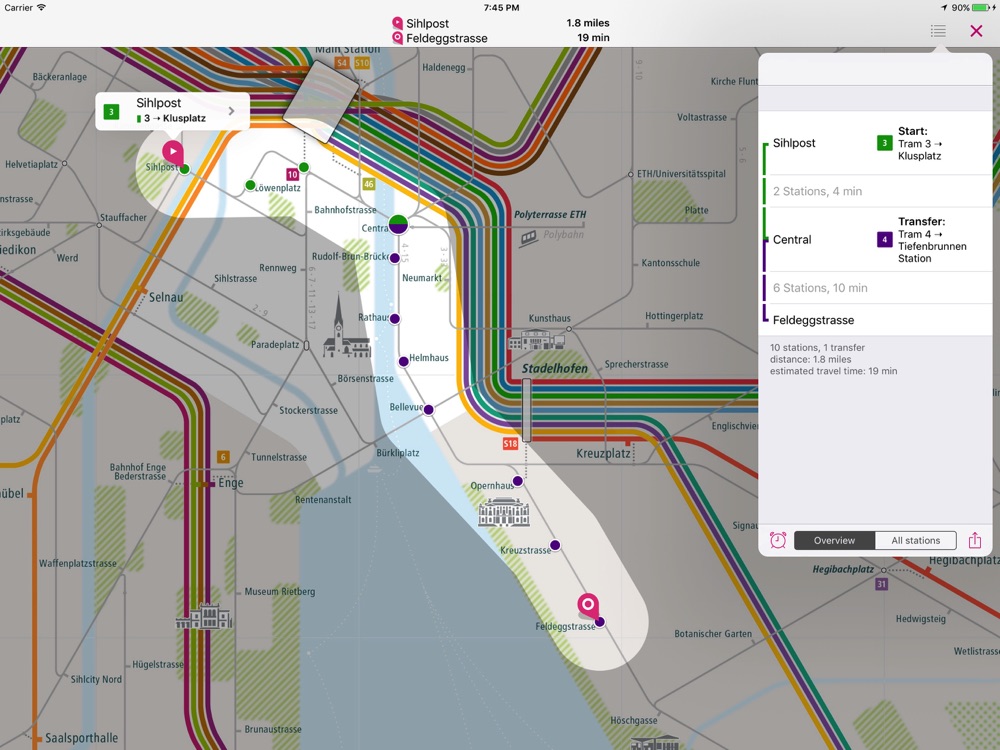Close the route with the pink X

[976, 31]
